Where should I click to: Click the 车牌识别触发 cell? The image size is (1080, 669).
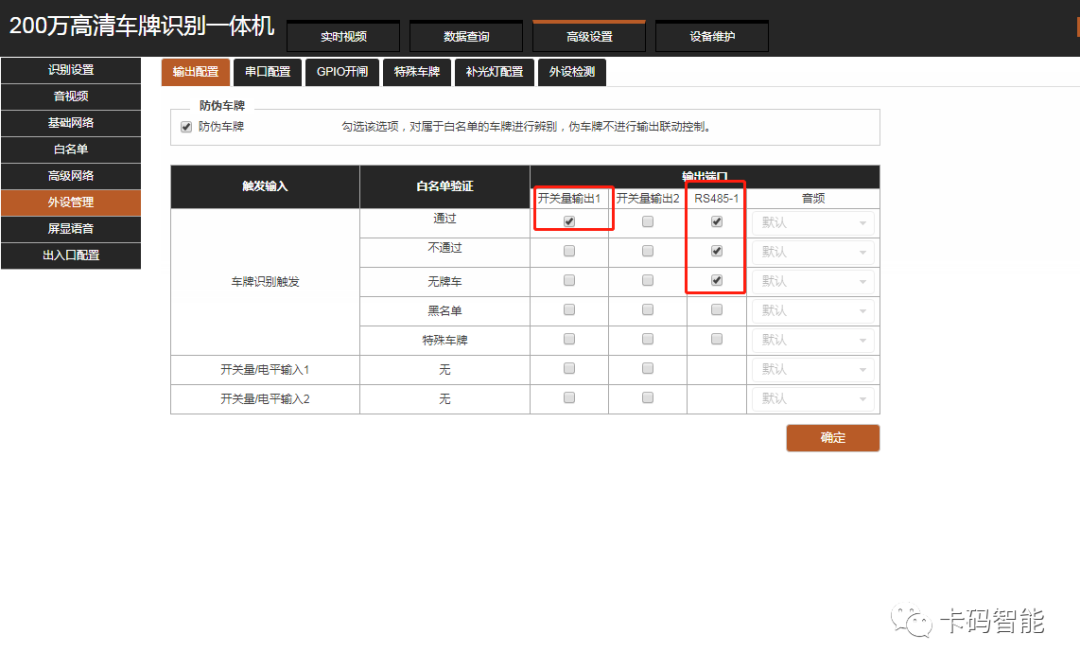tap(265, 282)
